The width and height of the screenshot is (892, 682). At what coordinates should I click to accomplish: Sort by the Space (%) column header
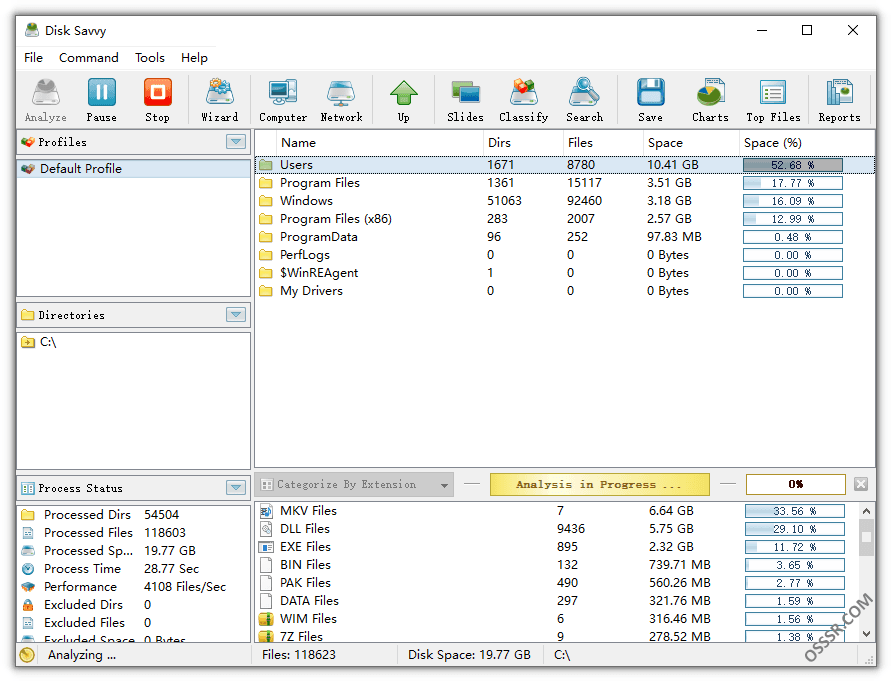(807, 143)
